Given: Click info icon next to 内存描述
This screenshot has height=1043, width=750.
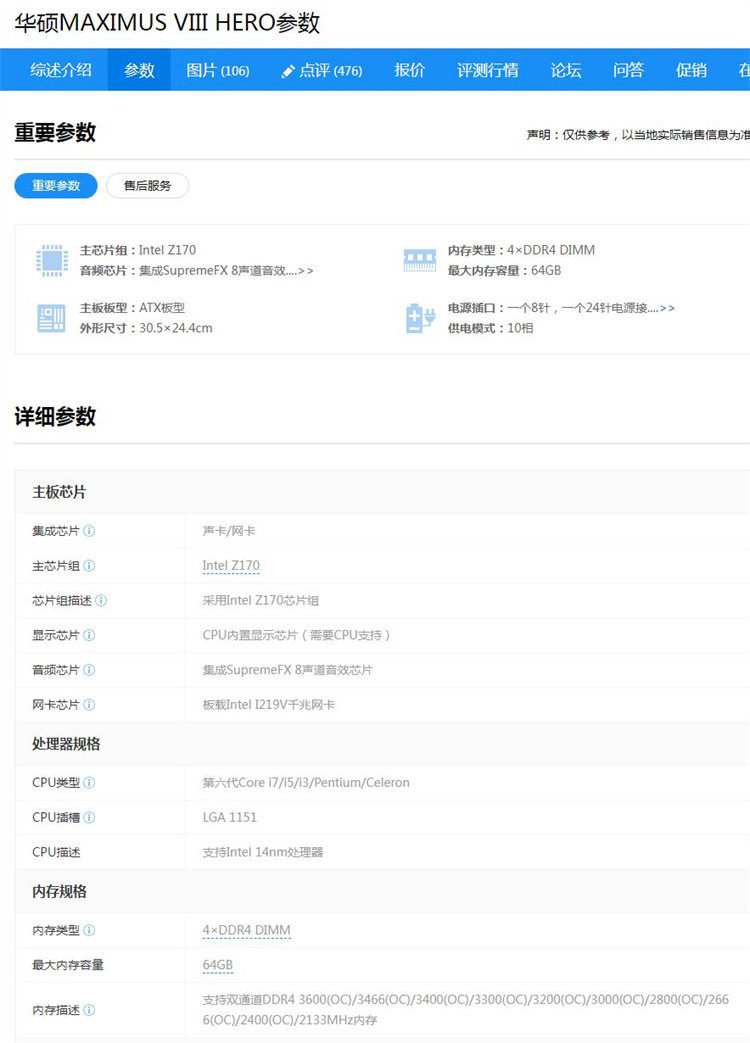Looking at the screenshot, I should (89, 1010).
